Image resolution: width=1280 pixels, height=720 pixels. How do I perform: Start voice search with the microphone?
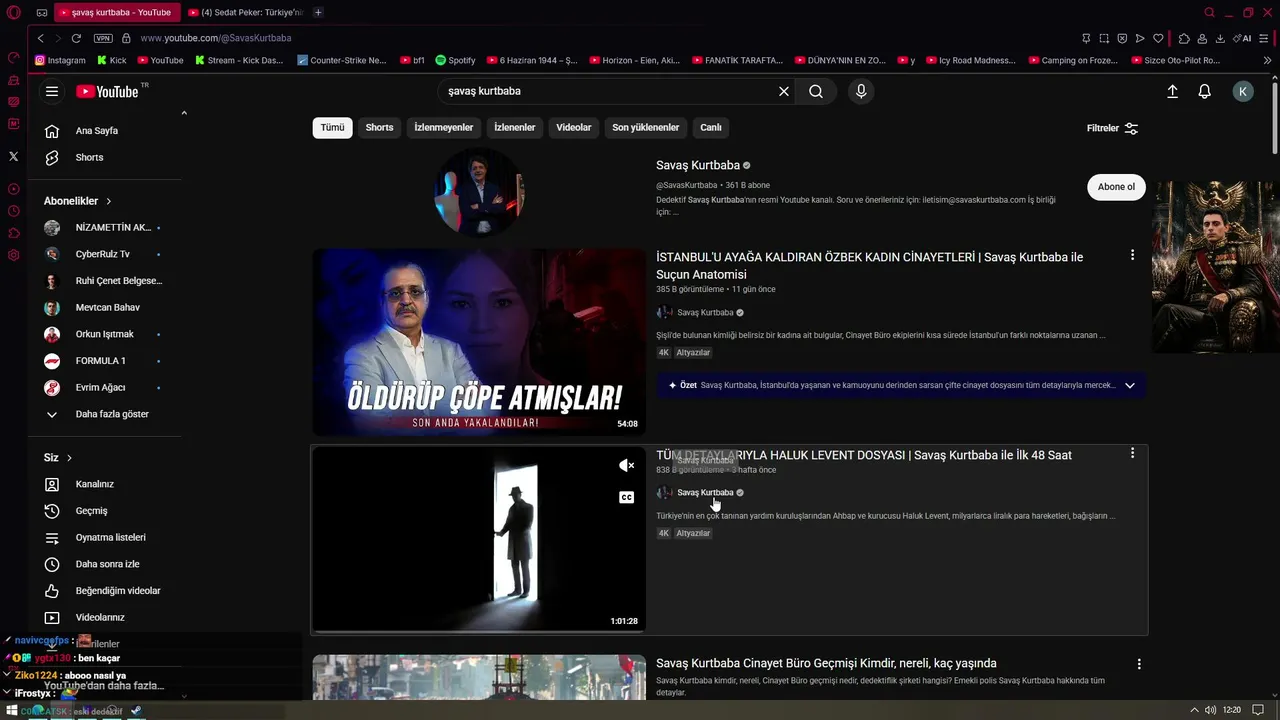point(861,91)
